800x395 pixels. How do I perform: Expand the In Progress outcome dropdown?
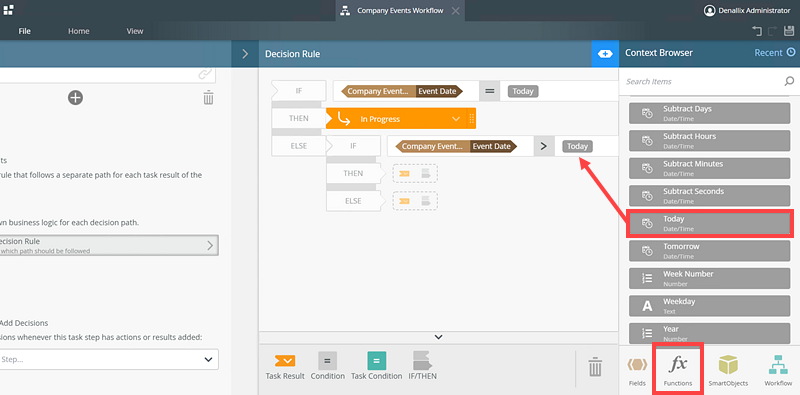[x=456, y=119]
